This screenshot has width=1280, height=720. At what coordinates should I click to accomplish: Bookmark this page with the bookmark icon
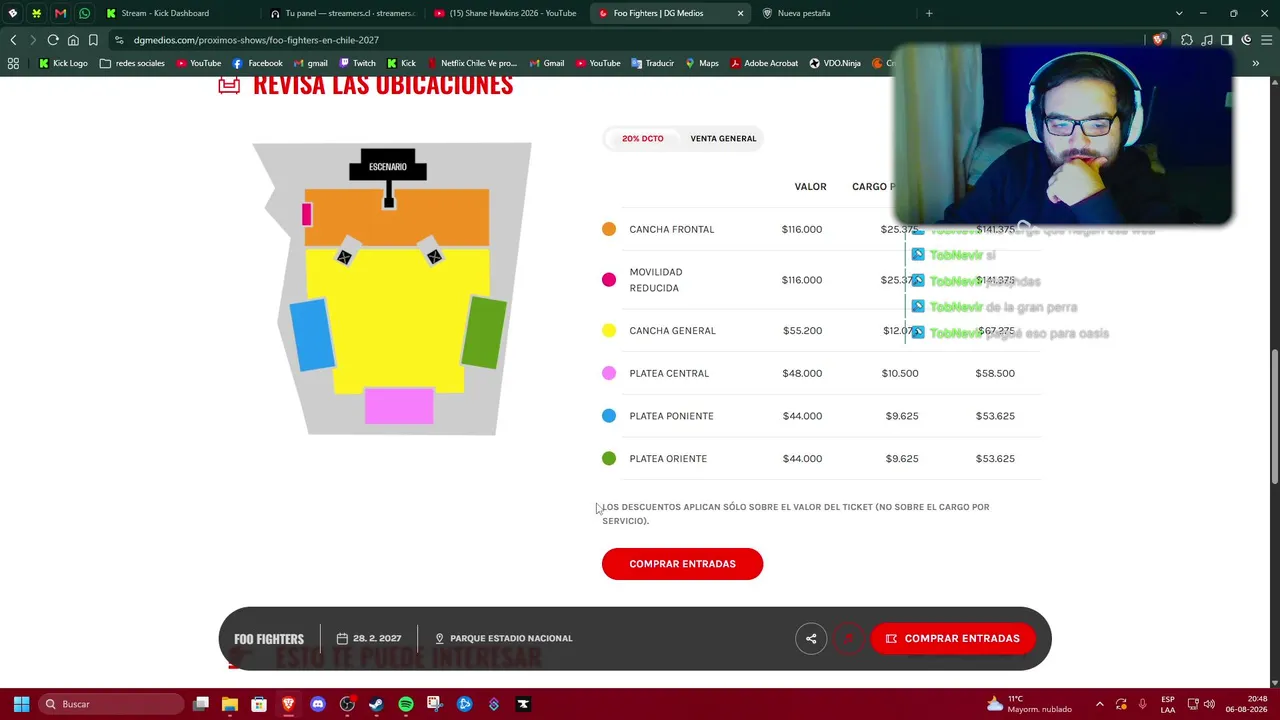(93, 40)
